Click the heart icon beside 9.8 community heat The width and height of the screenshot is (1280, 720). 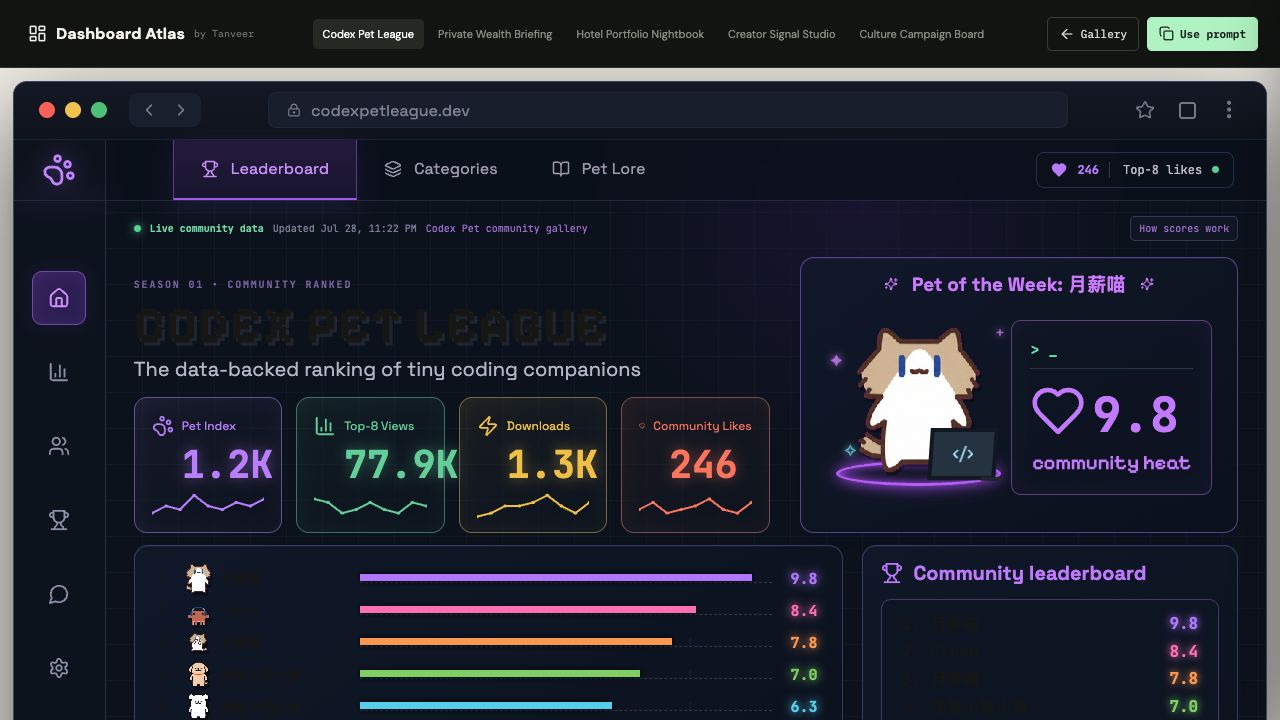pos(1058,410)
